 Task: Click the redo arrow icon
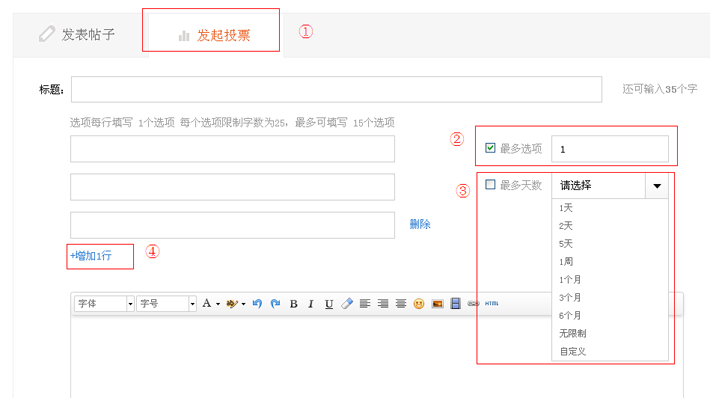click(275, 303)
